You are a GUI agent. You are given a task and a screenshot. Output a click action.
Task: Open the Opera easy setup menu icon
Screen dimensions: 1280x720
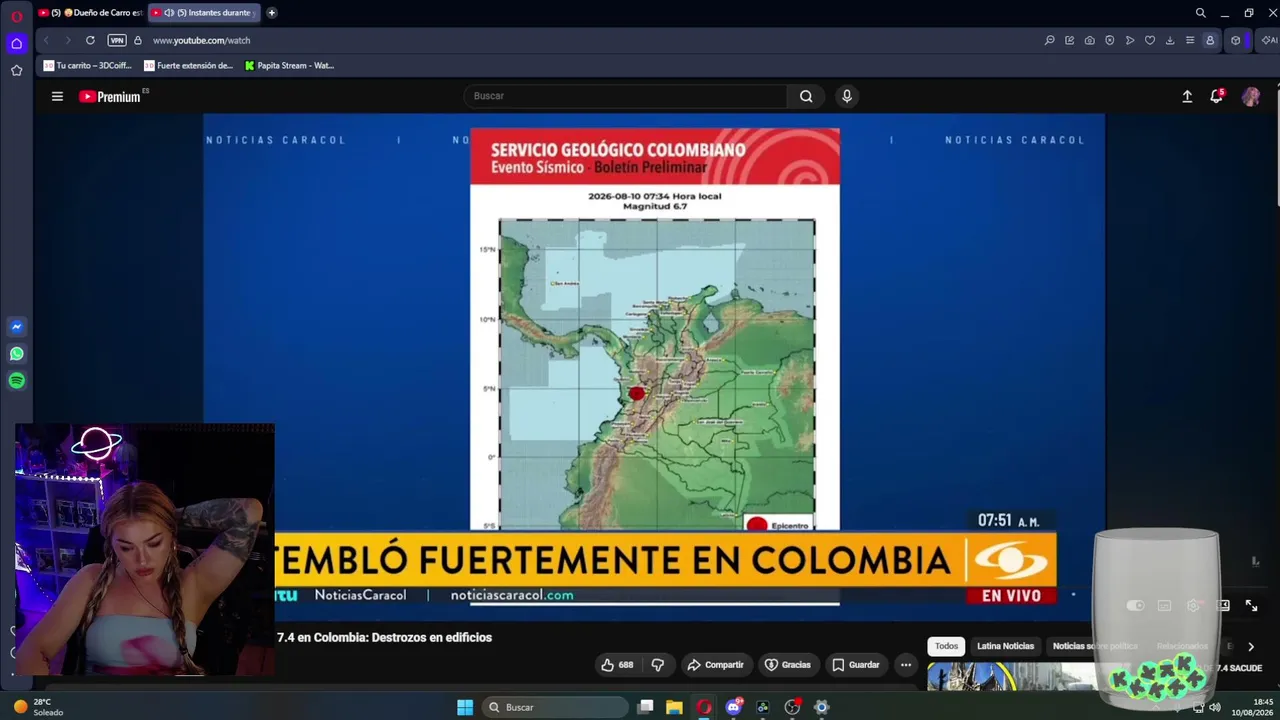pyautogui.click(x=1190, y=40)
